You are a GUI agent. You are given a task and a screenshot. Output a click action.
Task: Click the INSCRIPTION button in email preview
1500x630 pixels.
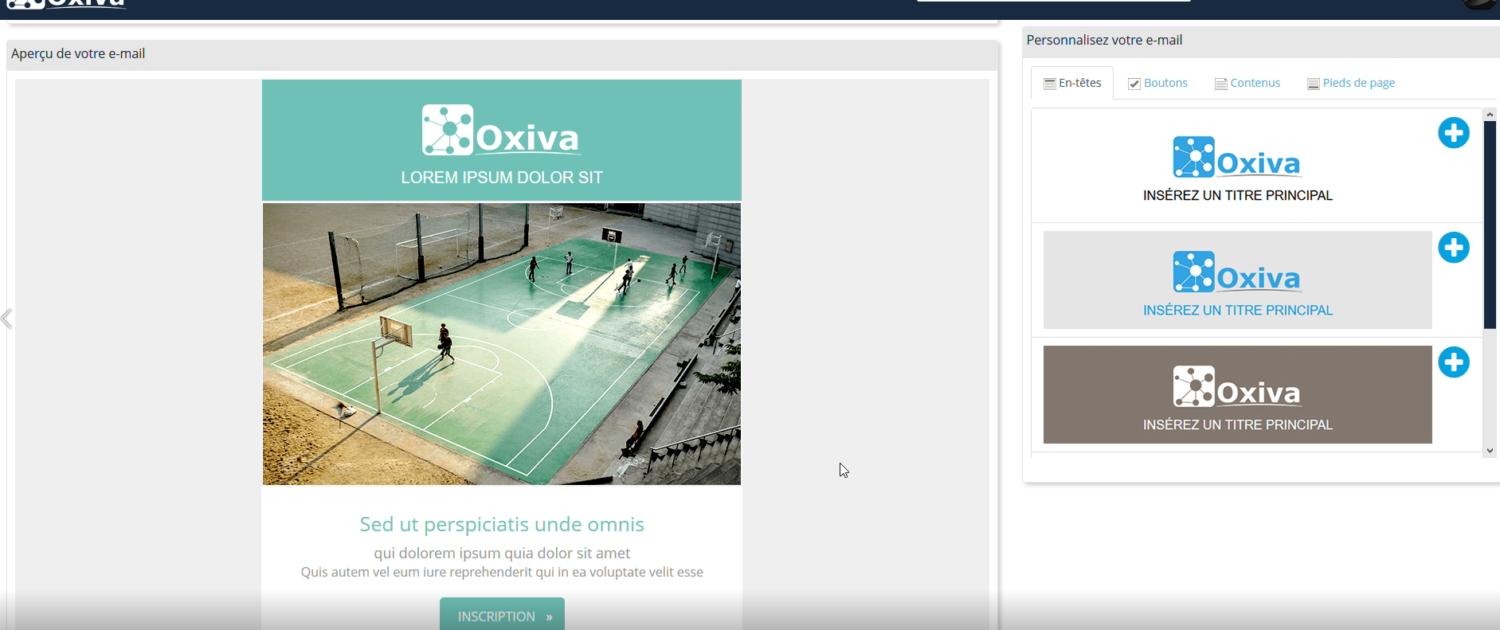(502, 615)
